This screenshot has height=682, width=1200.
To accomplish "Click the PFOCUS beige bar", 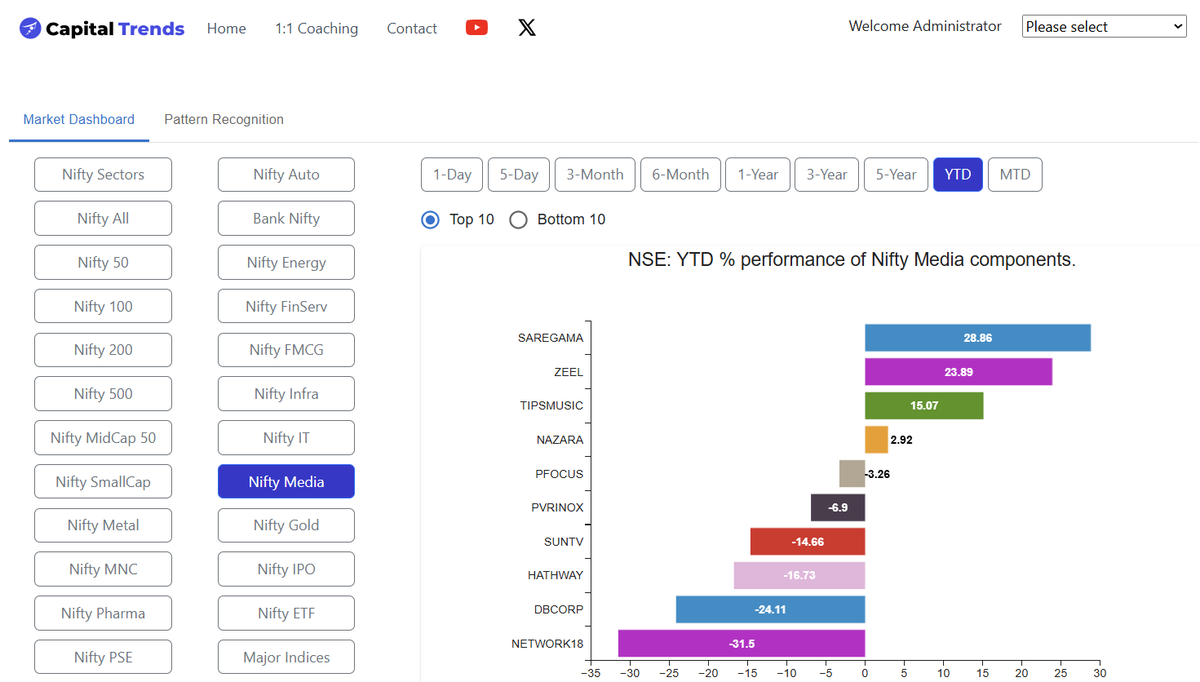I will [x=852, y=474].
